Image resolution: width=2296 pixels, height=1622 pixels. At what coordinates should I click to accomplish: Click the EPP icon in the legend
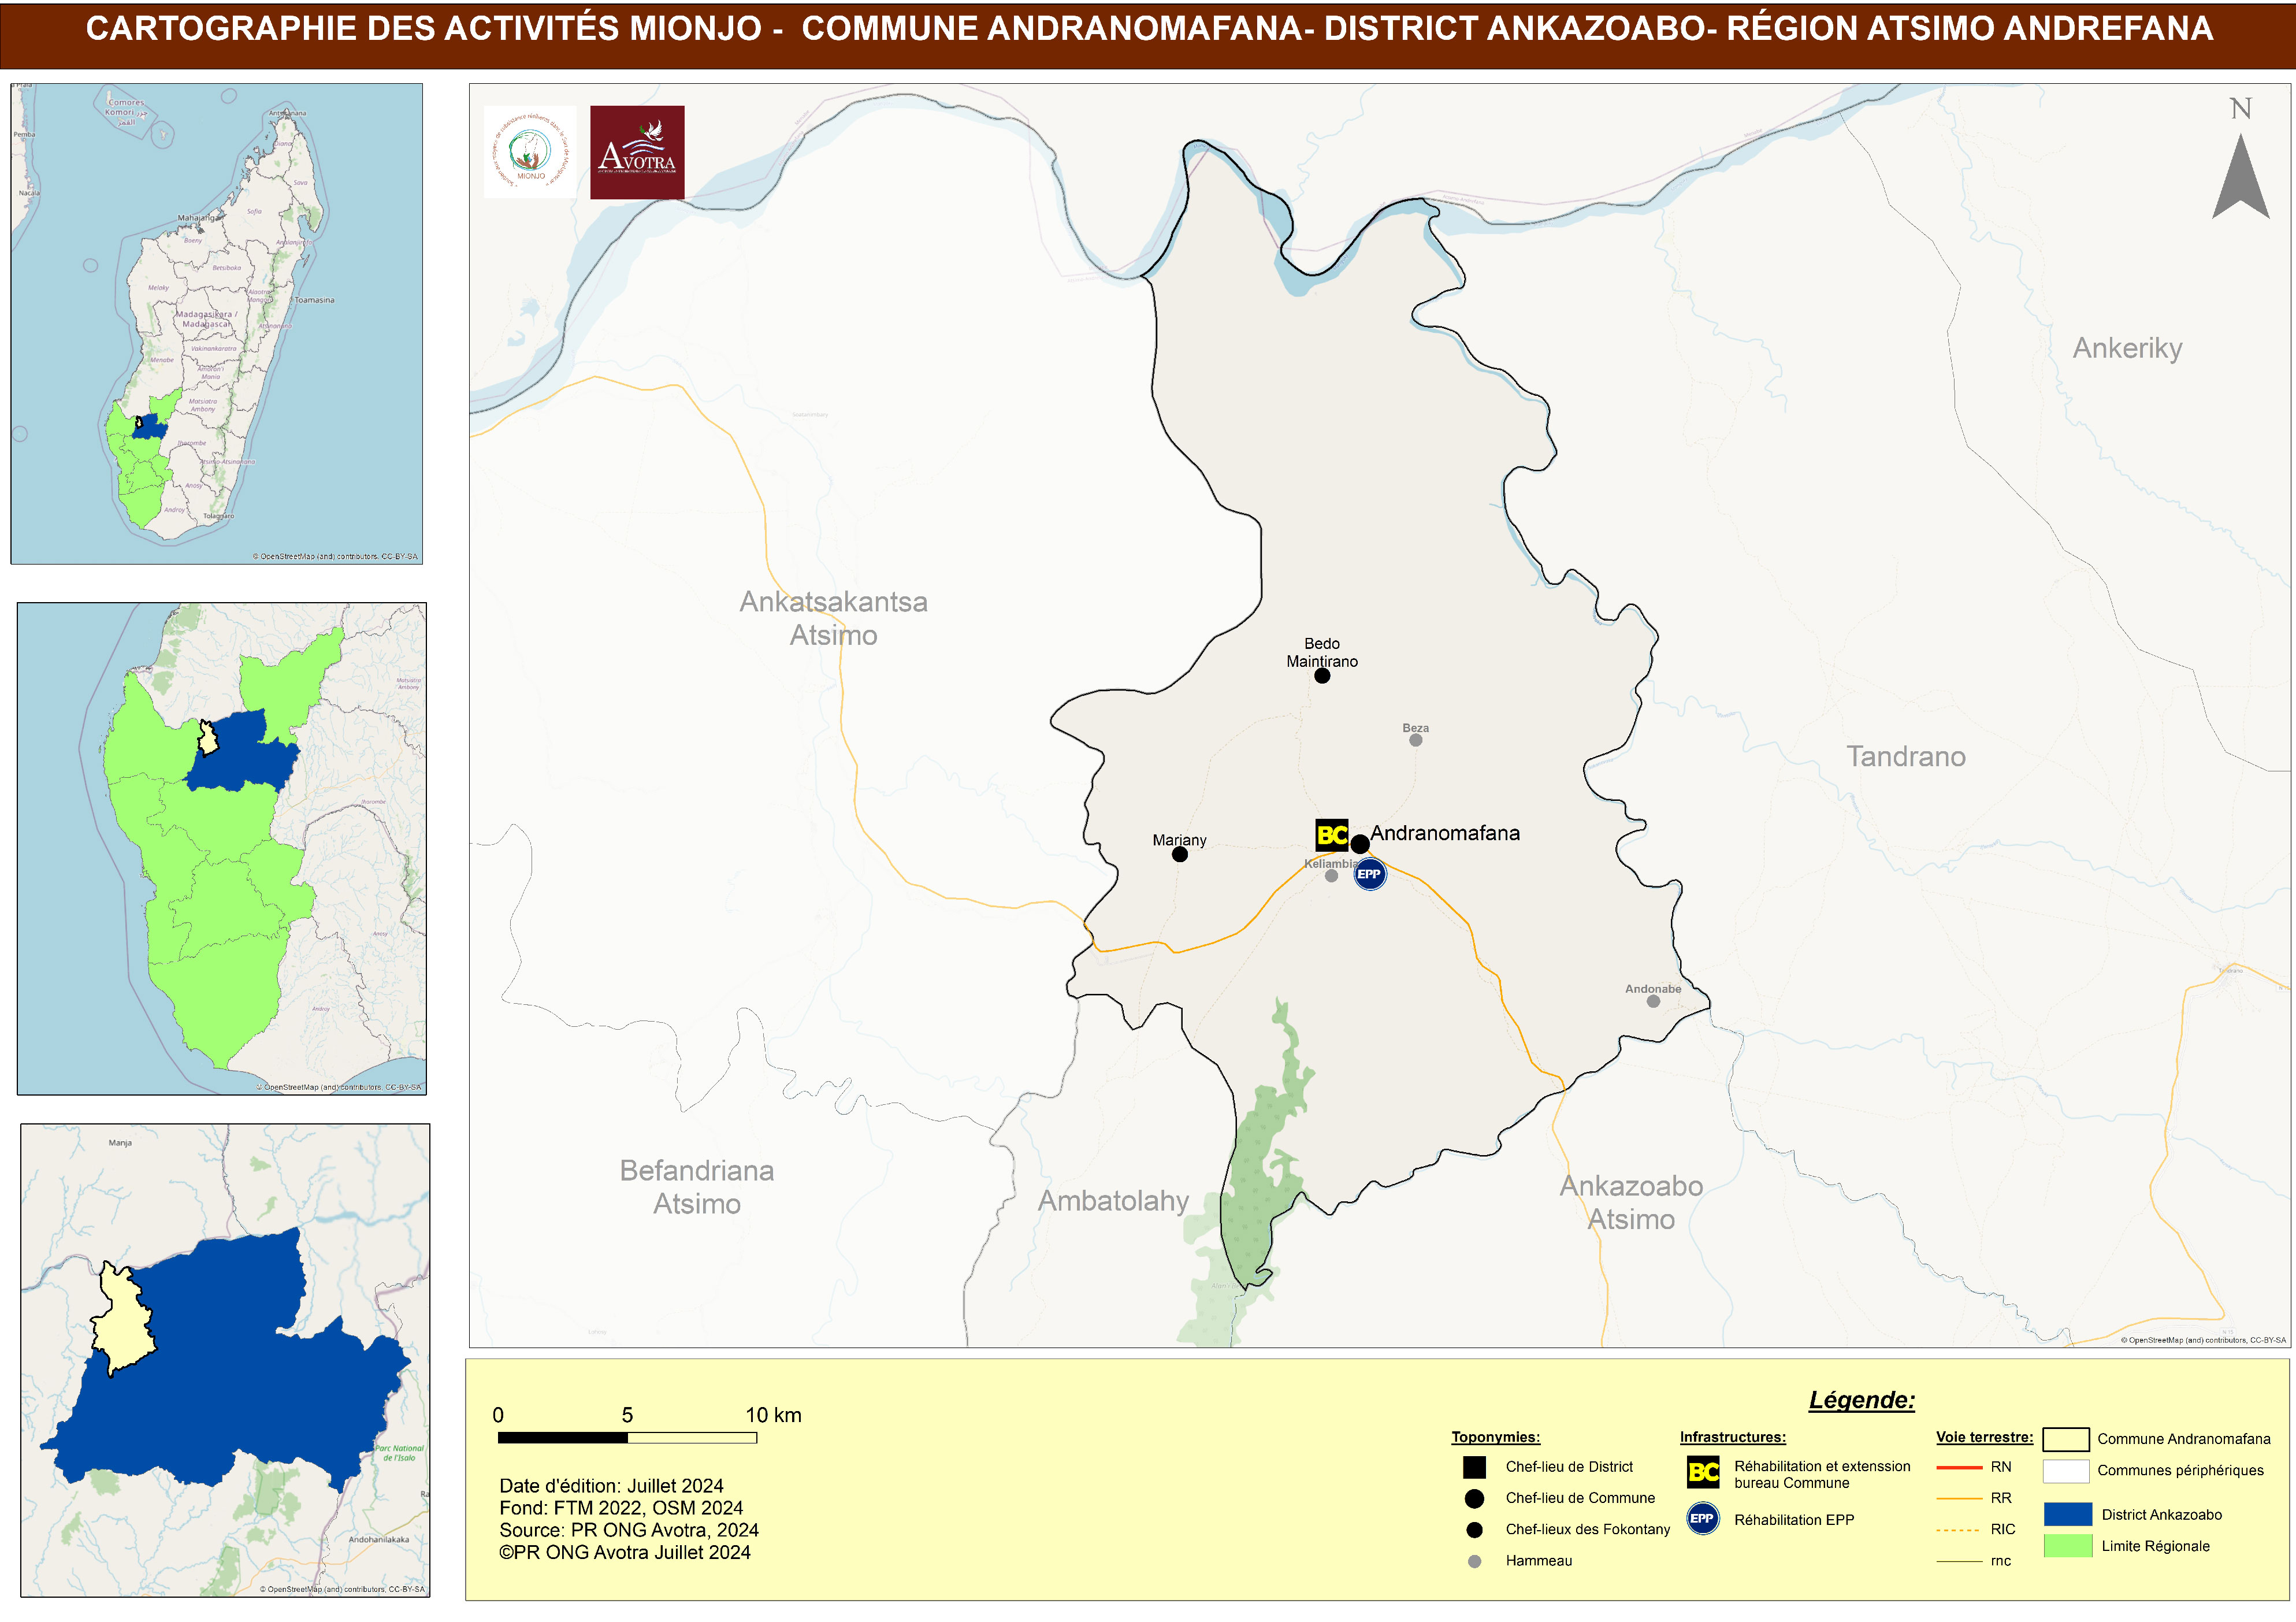pyautogui.click(x=1702, y=1518)
